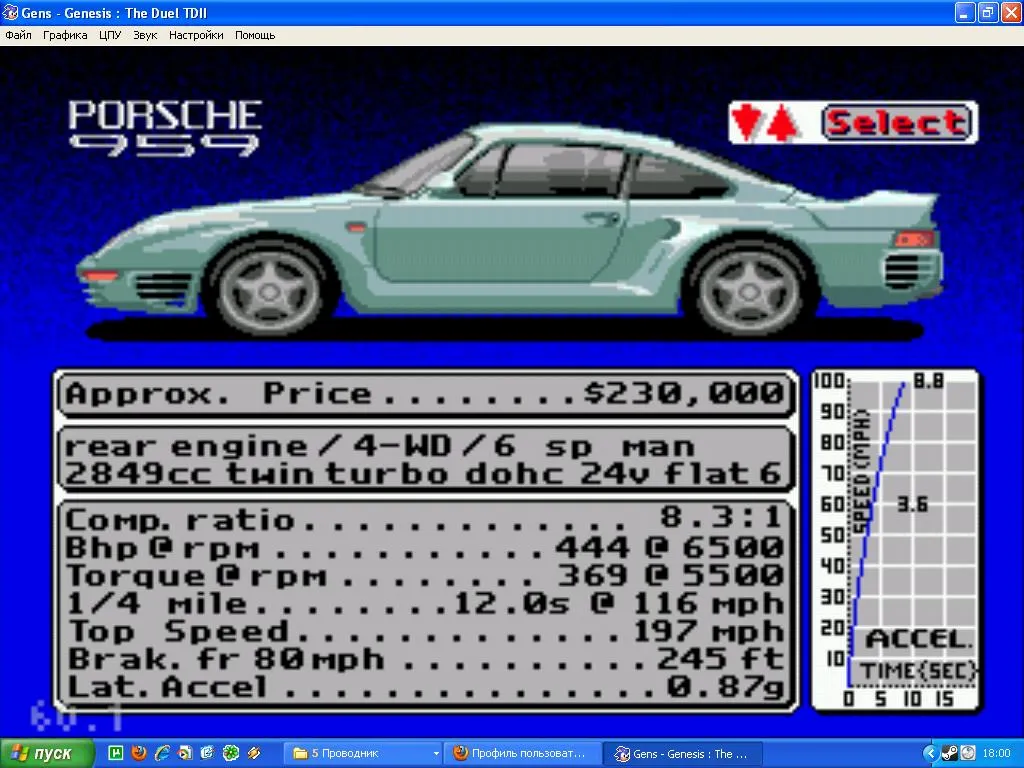Click the orange striped quick launch icon
This screenshot has width=1024, height=768.
click(x=254, y=754)
